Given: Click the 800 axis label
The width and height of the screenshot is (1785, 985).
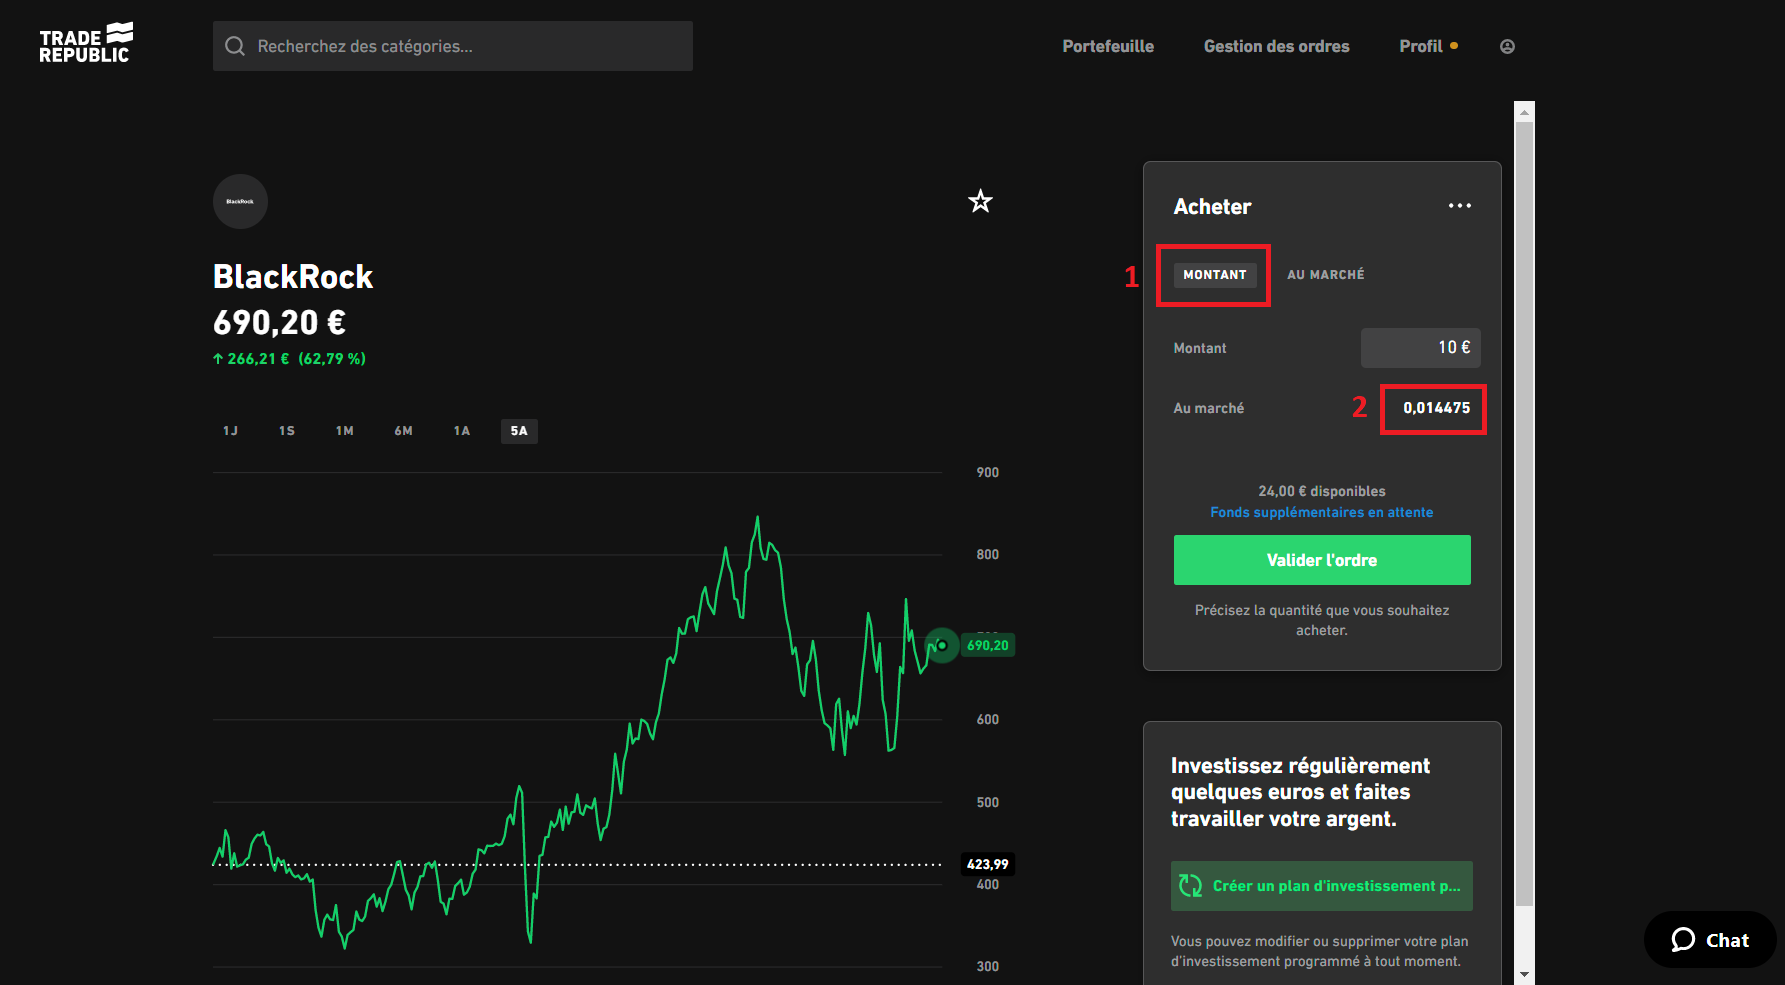Looking at the screenshot, I should [987, 554].
